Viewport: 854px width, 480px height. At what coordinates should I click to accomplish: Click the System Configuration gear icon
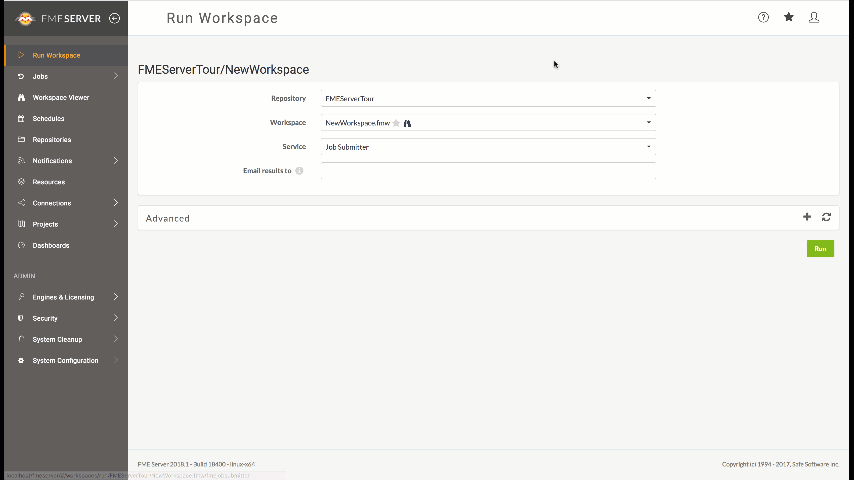[21, 360]
